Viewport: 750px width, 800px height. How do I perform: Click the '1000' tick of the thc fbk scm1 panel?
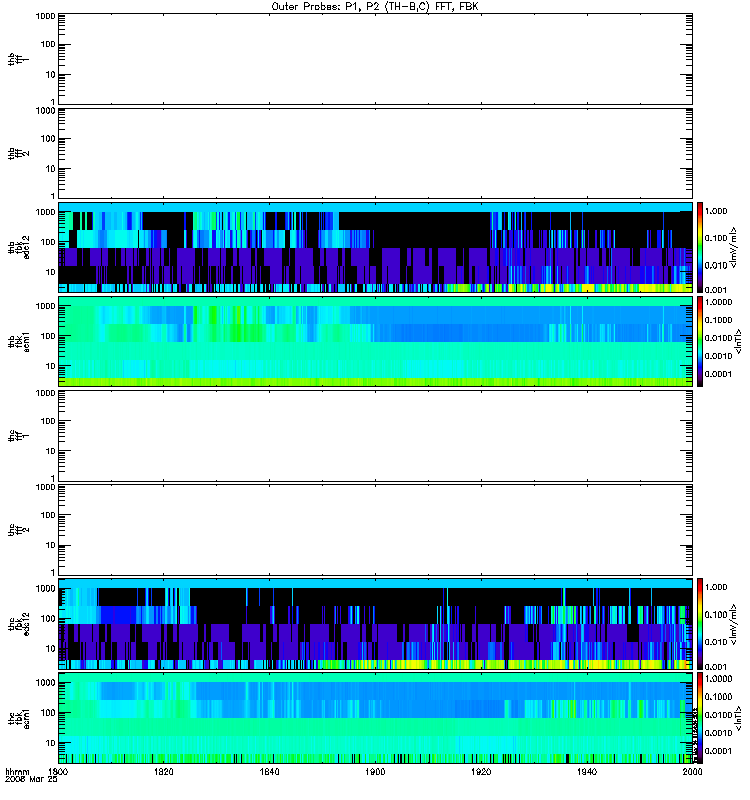[x=45, y=683]
